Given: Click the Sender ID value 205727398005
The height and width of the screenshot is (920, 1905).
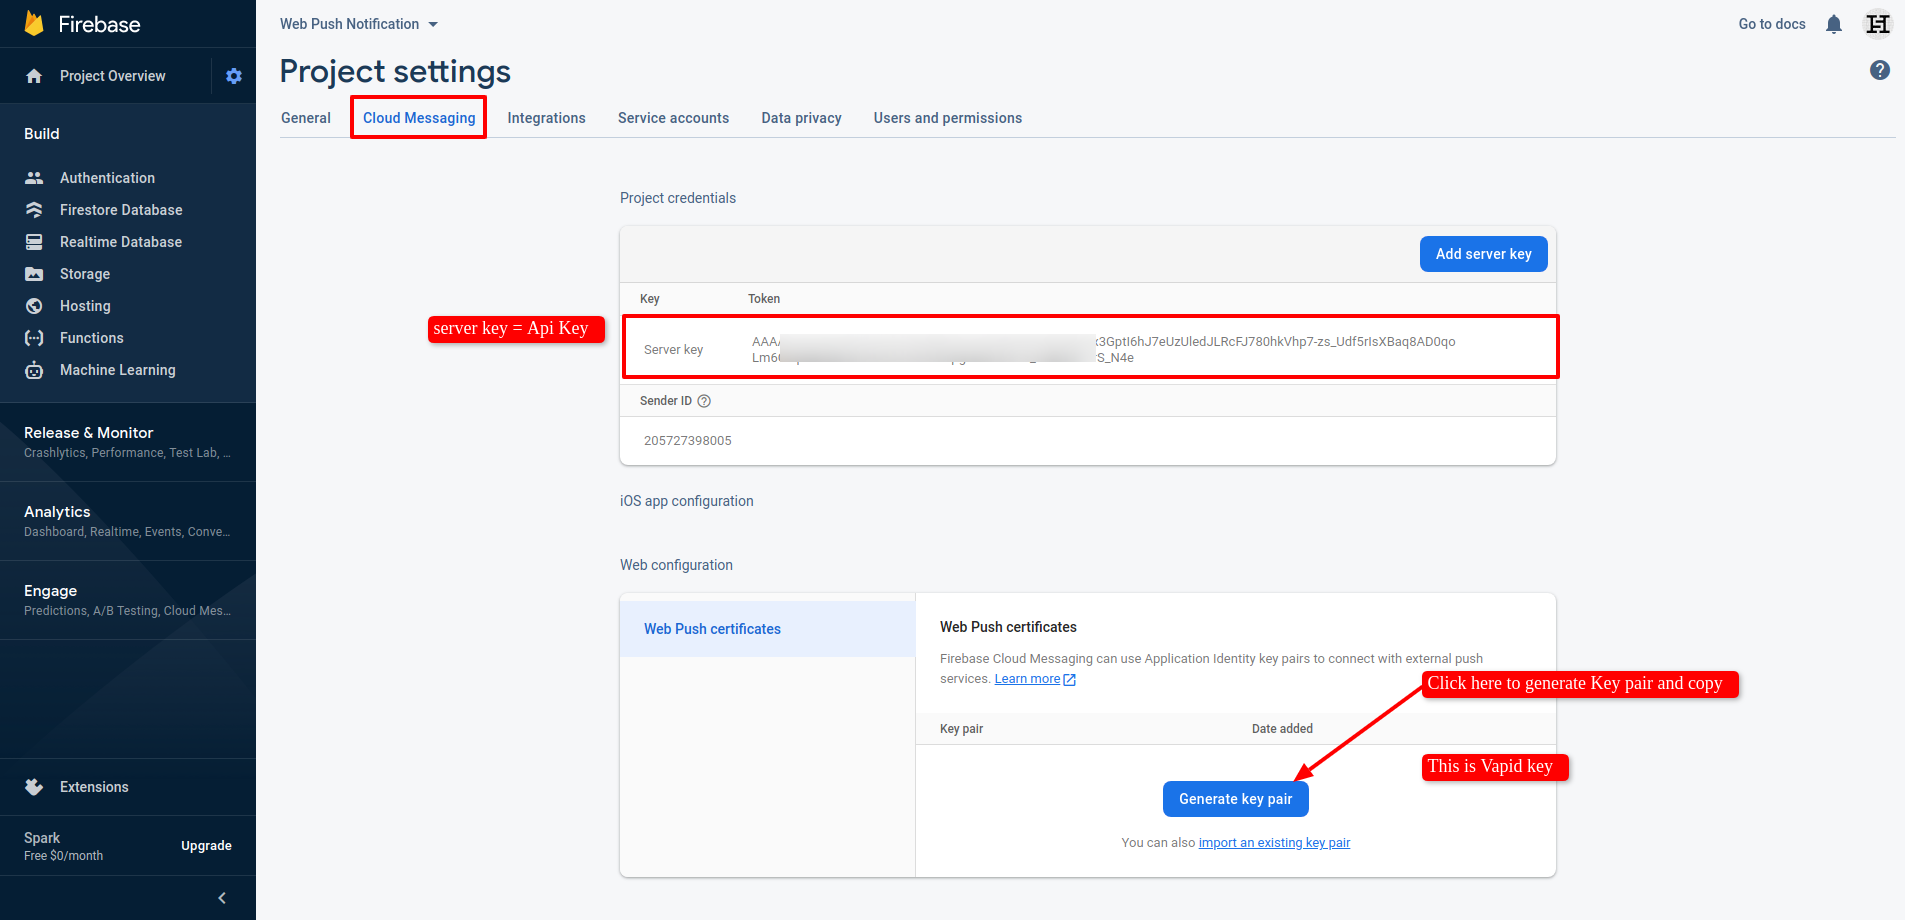Looking at the screenshot, I should [x=688, y=441].
